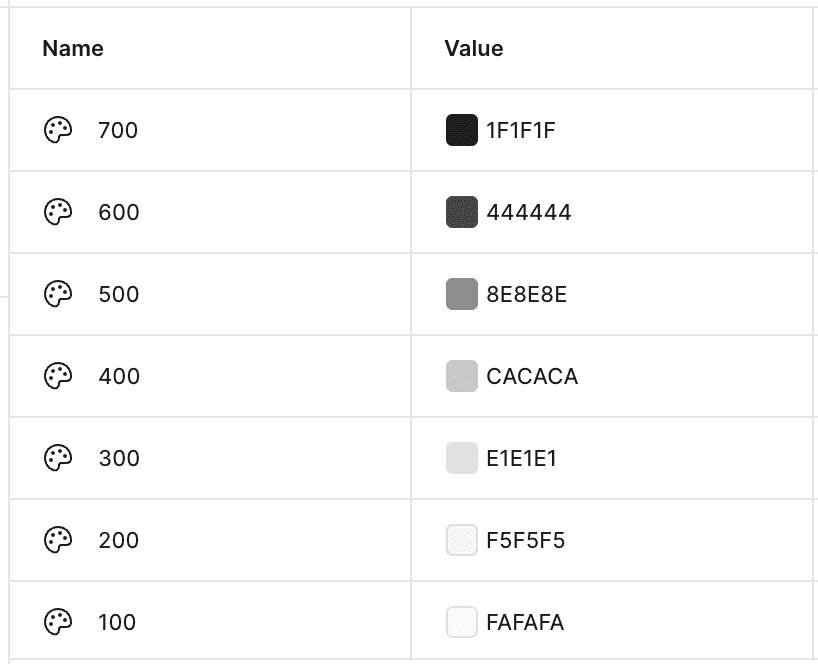The height and width of the screenshot is (664, 818).
Task: Click the palette icon next to 400
Action: 58,376
